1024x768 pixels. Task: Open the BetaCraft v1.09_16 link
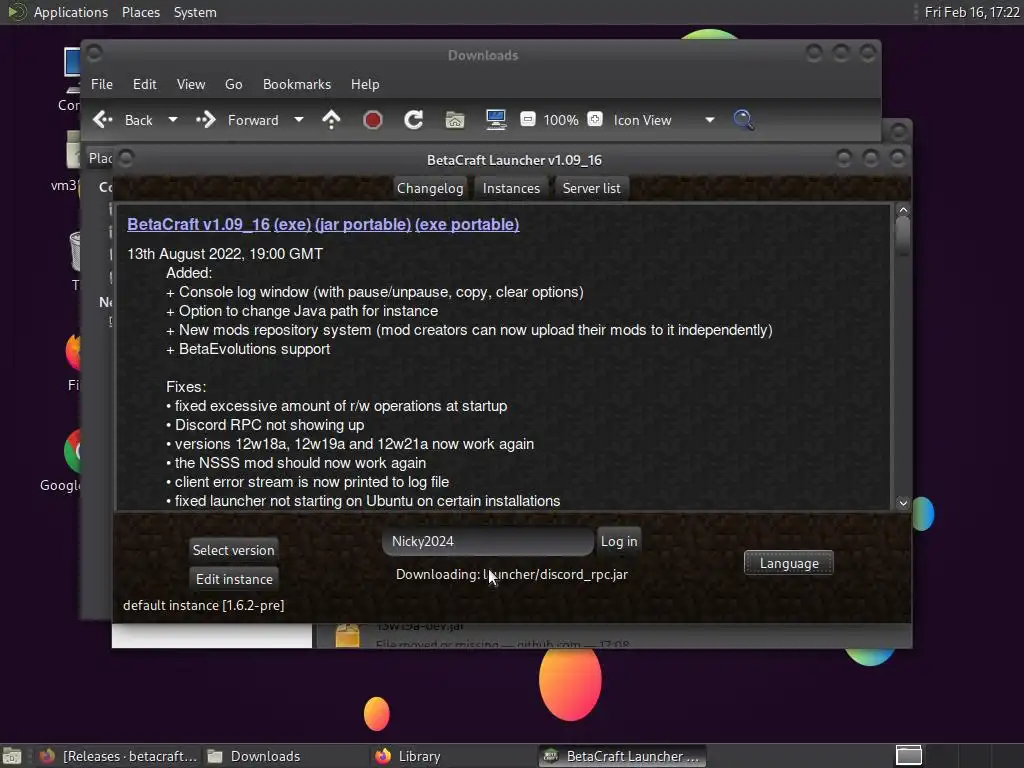tap(199, 225)
